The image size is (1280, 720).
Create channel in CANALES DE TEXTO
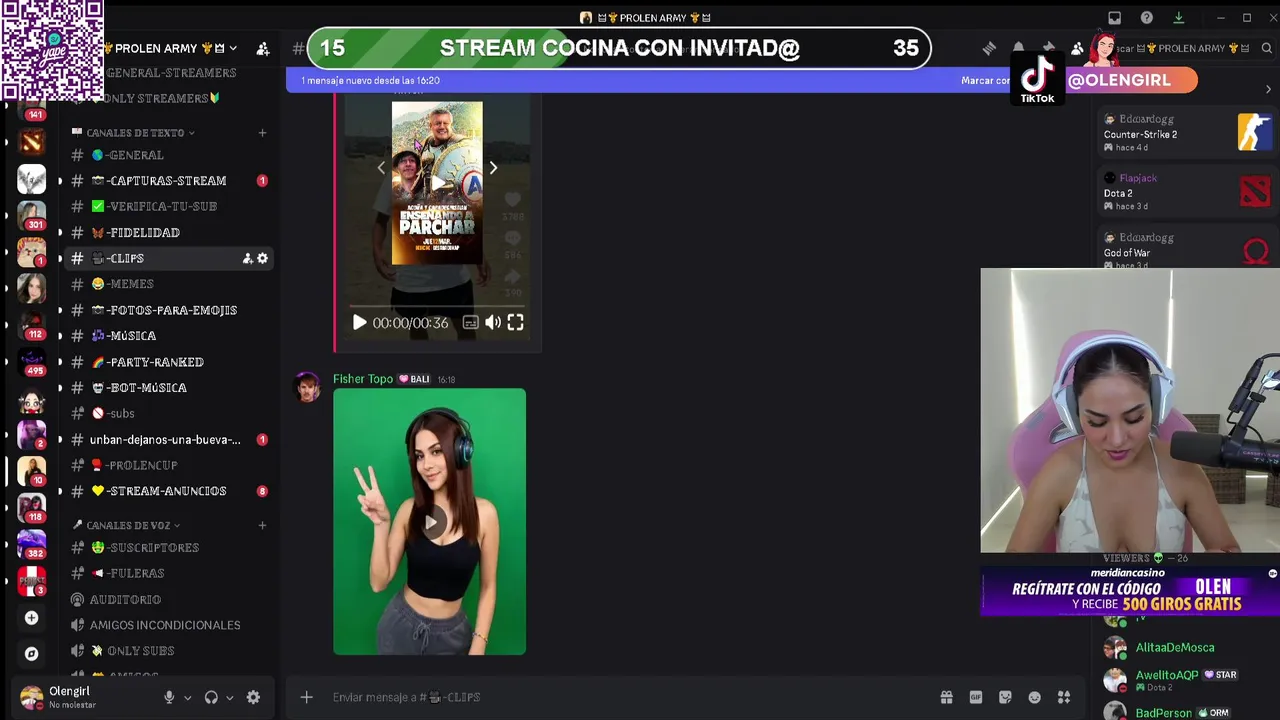click(x=262, y=132)
